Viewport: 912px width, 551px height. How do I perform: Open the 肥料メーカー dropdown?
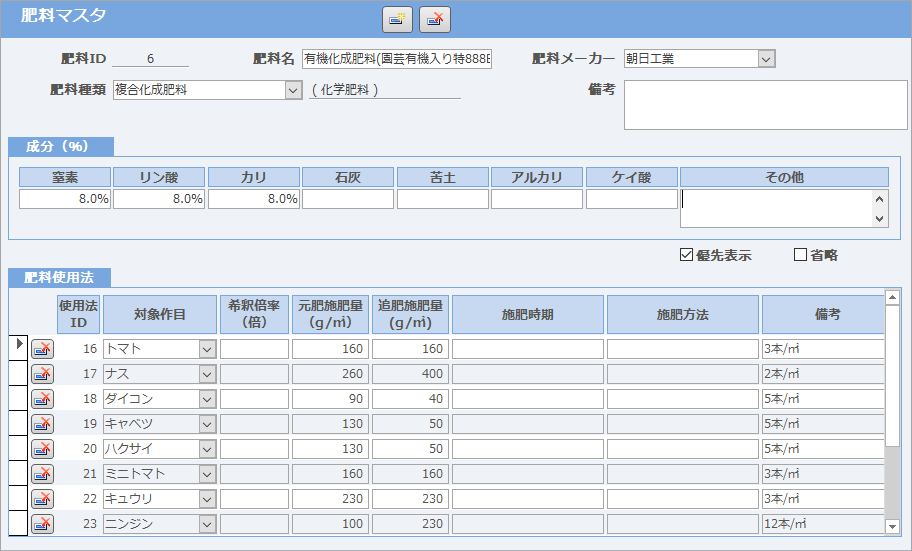tap(766, 59)
